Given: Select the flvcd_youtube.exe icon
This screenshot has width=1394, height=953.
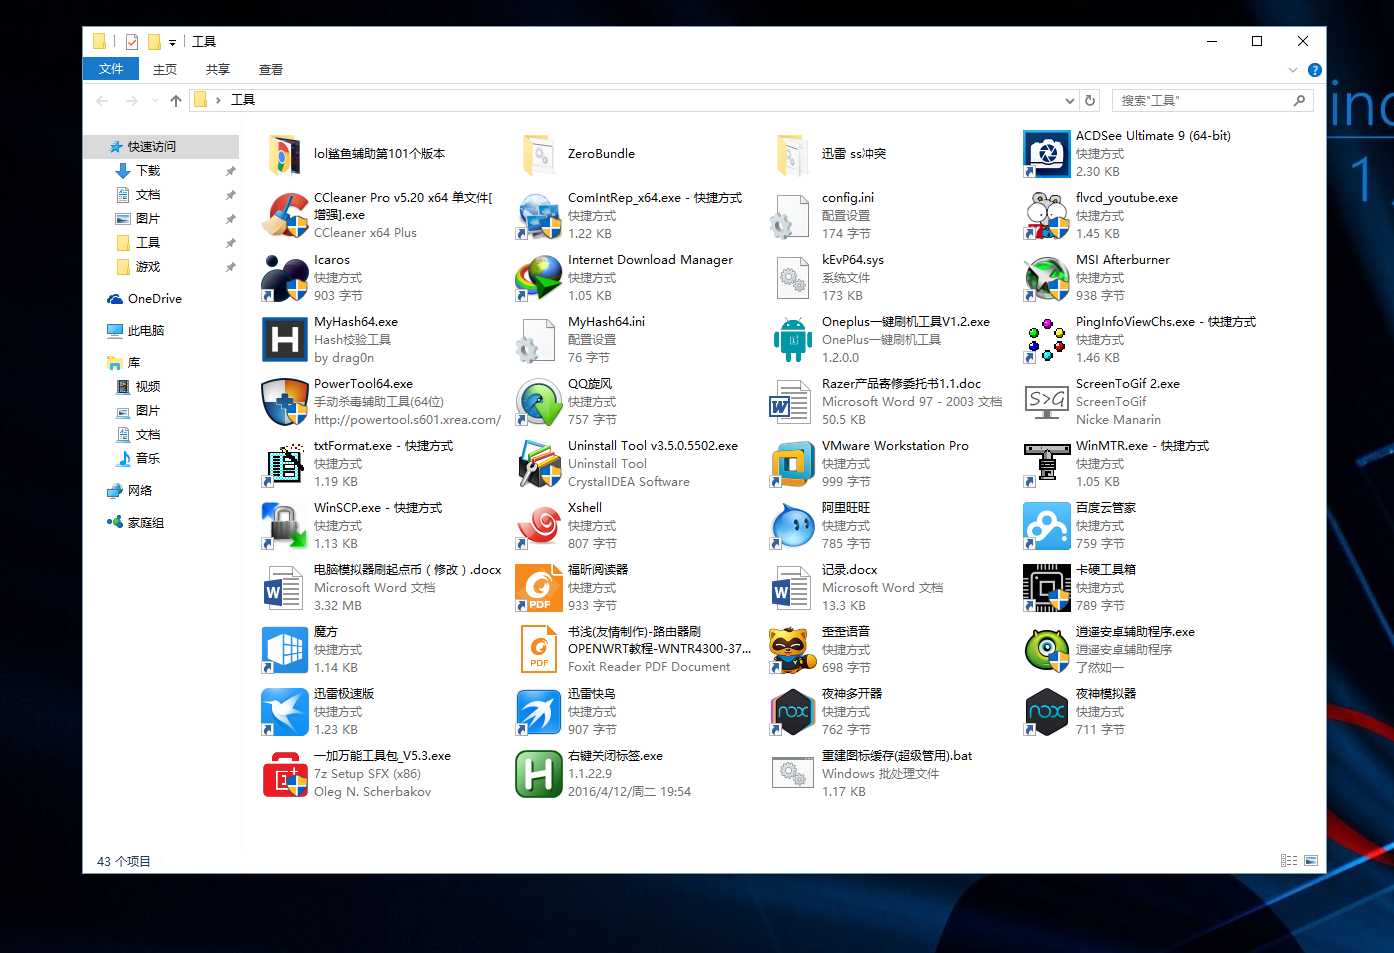Looking at the screenshot, I should [1047, 216].
